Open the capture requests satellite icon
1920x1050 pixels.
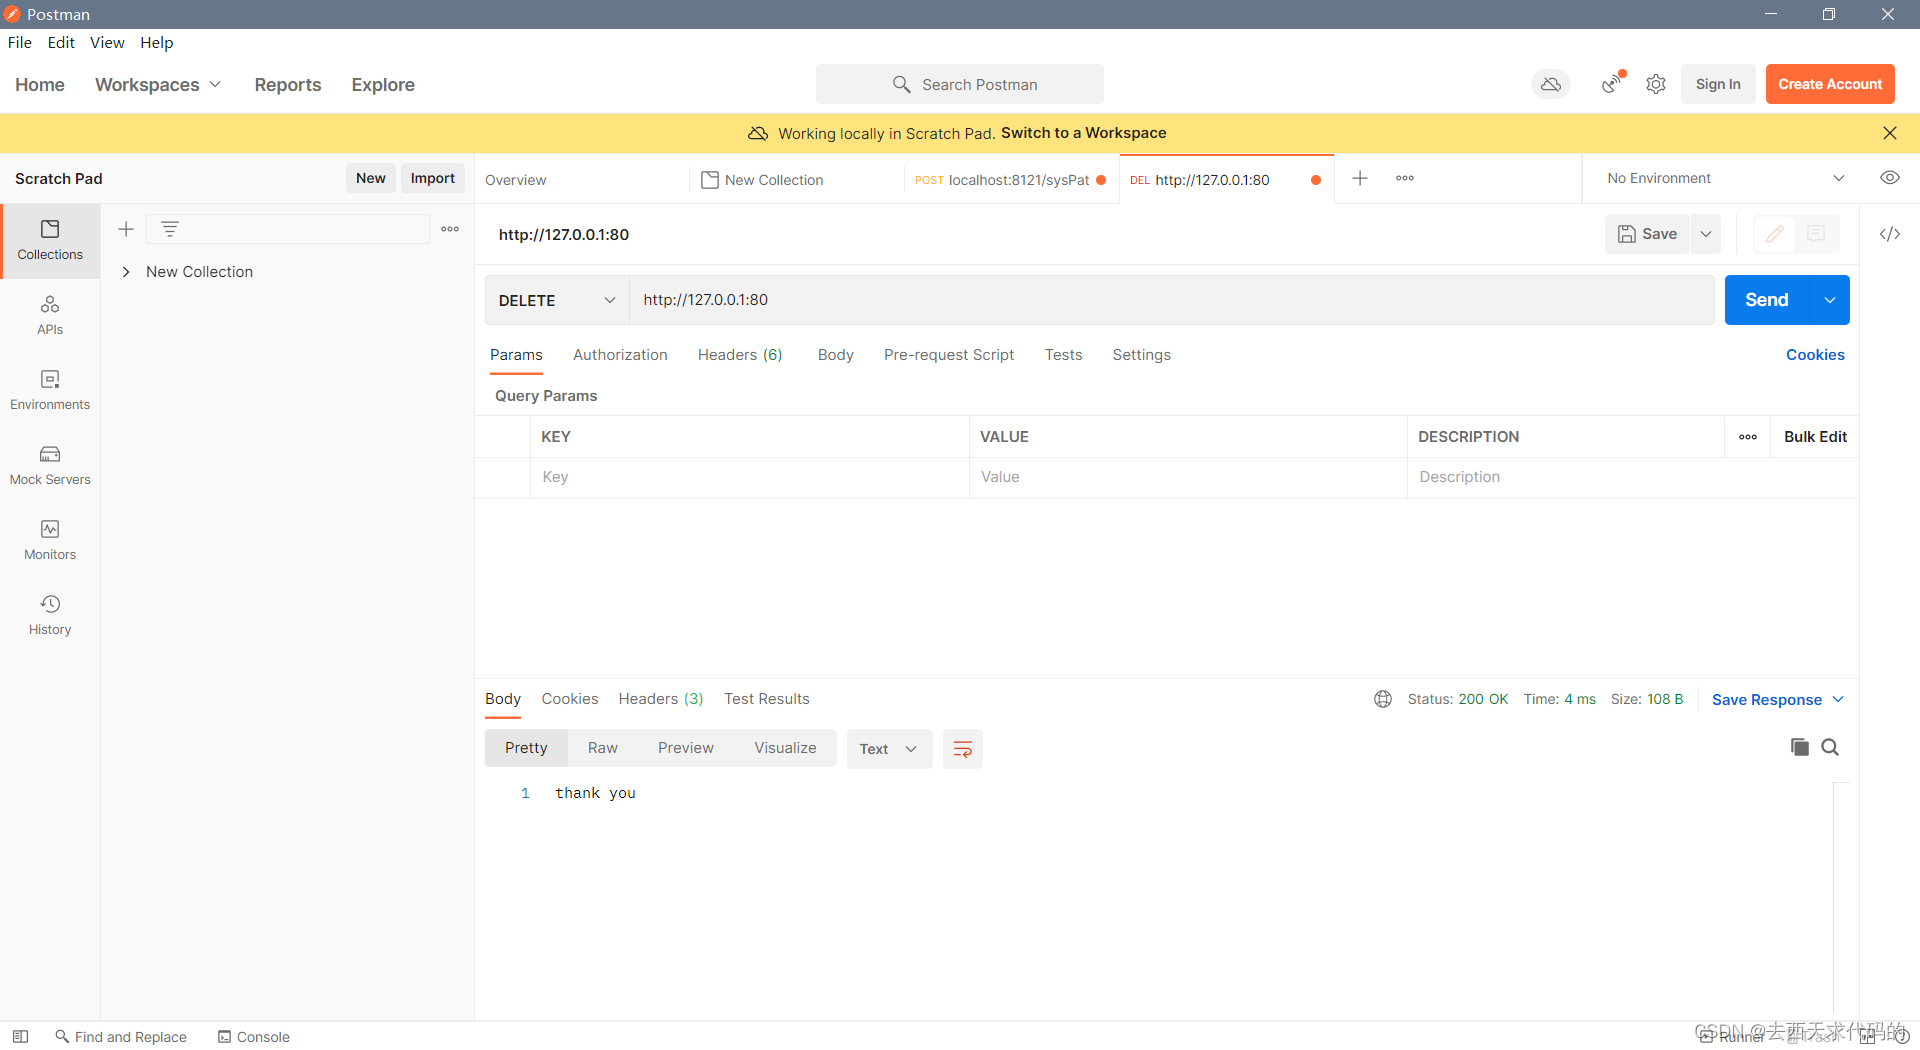[1612, 84]
